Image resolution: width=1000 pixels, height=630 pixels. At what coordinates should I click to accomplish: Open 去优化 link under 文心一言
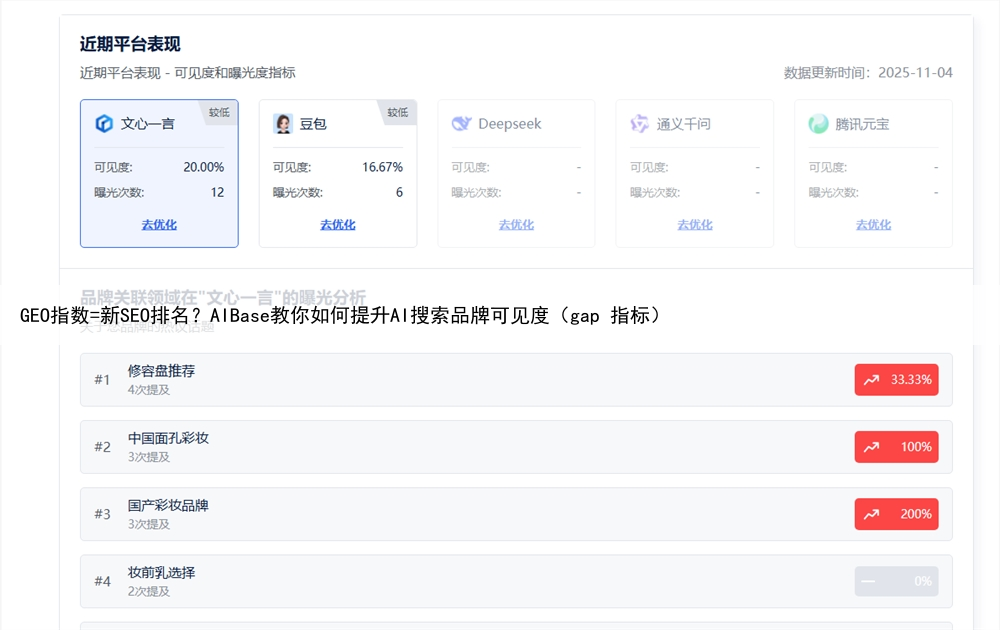tap(159, 225)
